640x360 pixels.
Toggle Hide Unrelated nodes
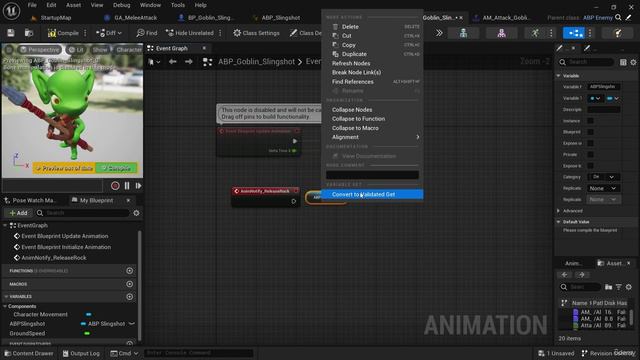pos(189,33)
